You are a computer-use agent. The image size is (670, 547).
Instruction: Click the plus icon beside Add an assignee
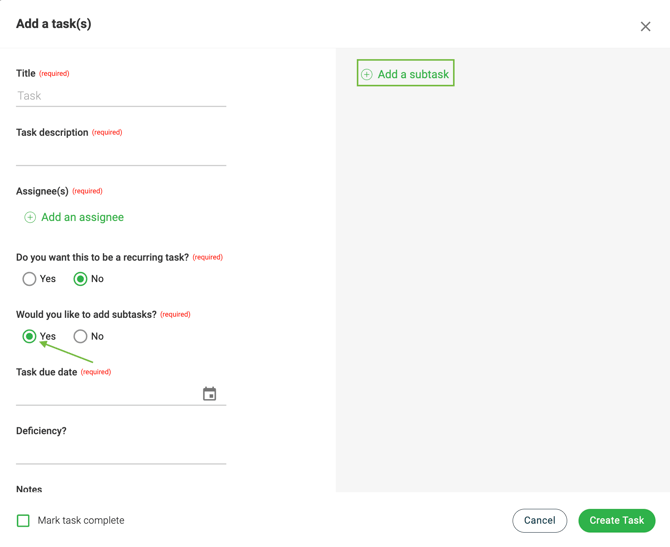30,218
